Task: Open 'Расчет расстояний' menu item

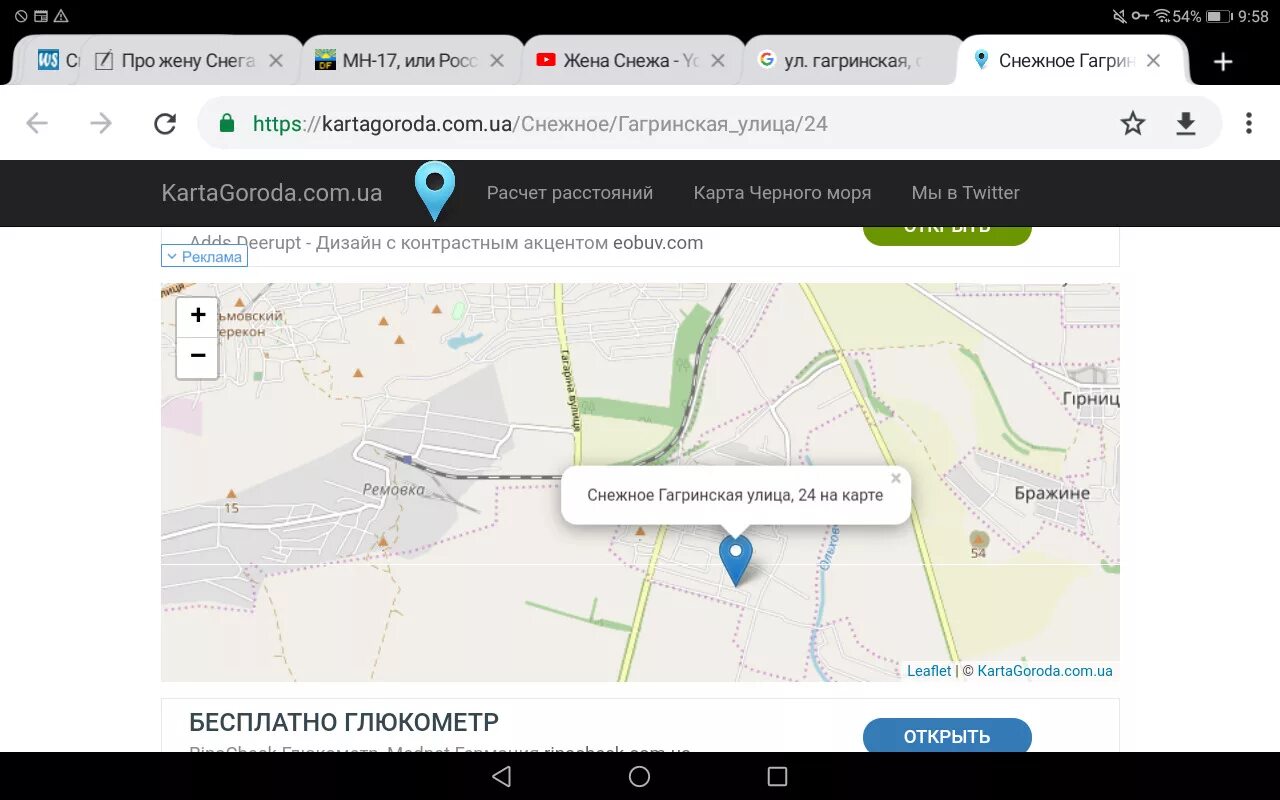Action: pyautogui.click(x=570, y=193)
